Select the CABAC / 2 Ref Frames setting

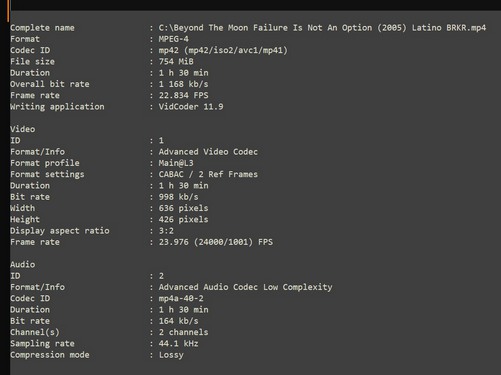pyautogui.click(x=208, y=174)
